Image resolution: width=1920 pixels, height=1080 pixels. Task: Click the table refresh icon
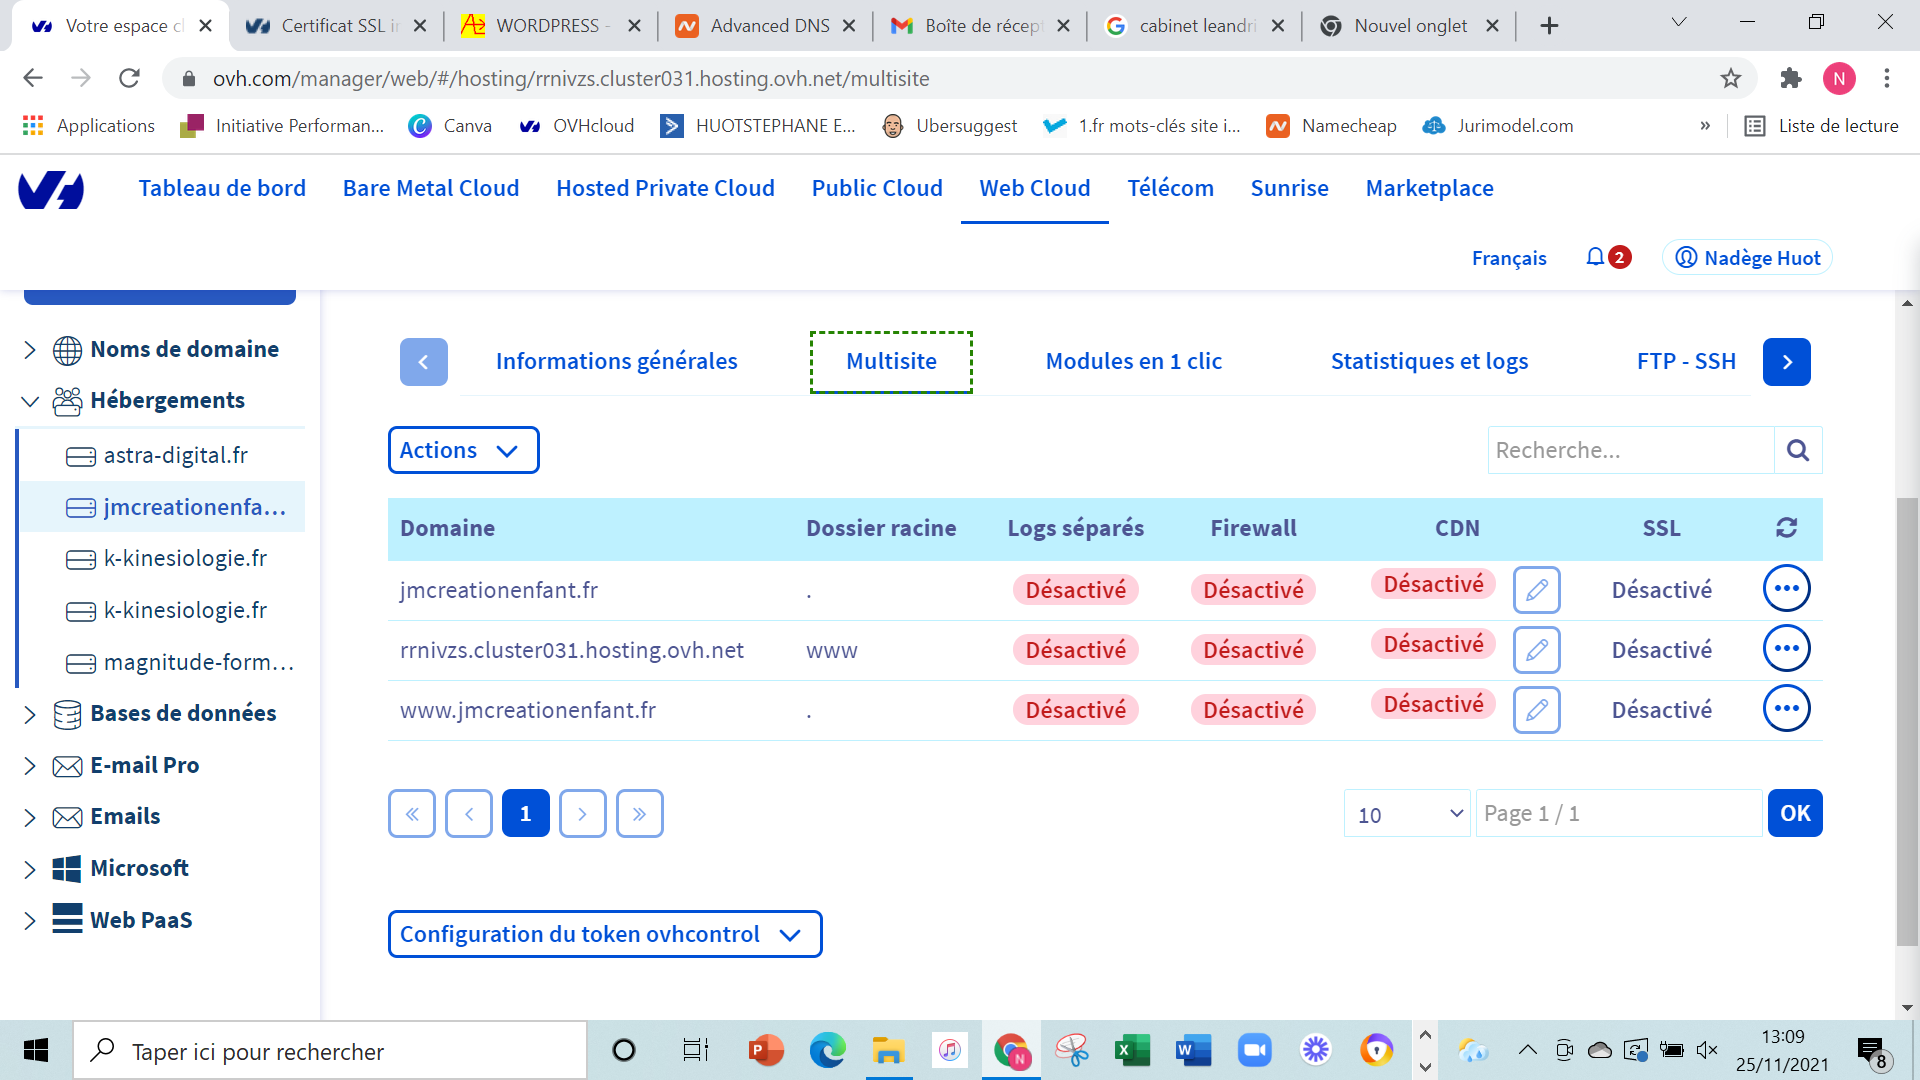click(1786, 528)
